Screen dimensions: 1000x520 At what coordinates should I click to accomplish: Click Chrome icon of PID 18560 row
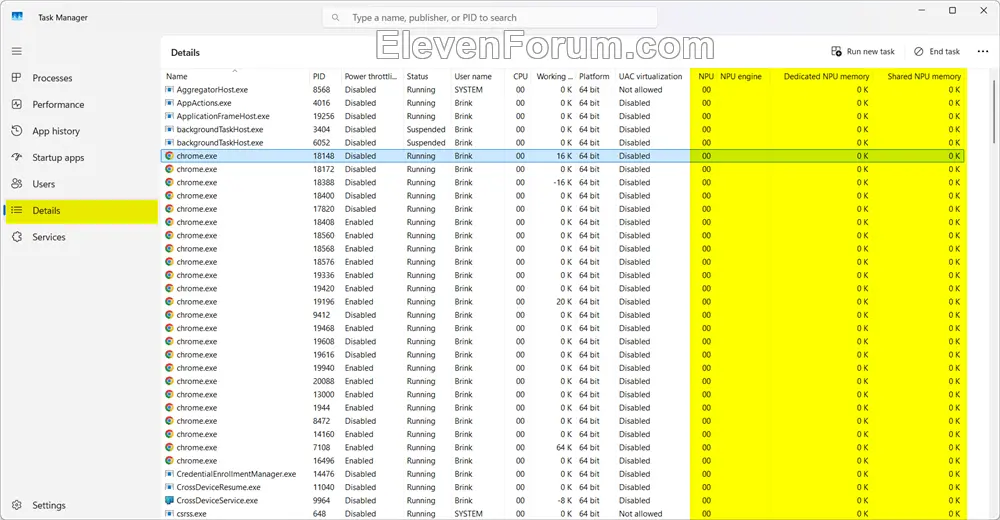coord(169,235)
